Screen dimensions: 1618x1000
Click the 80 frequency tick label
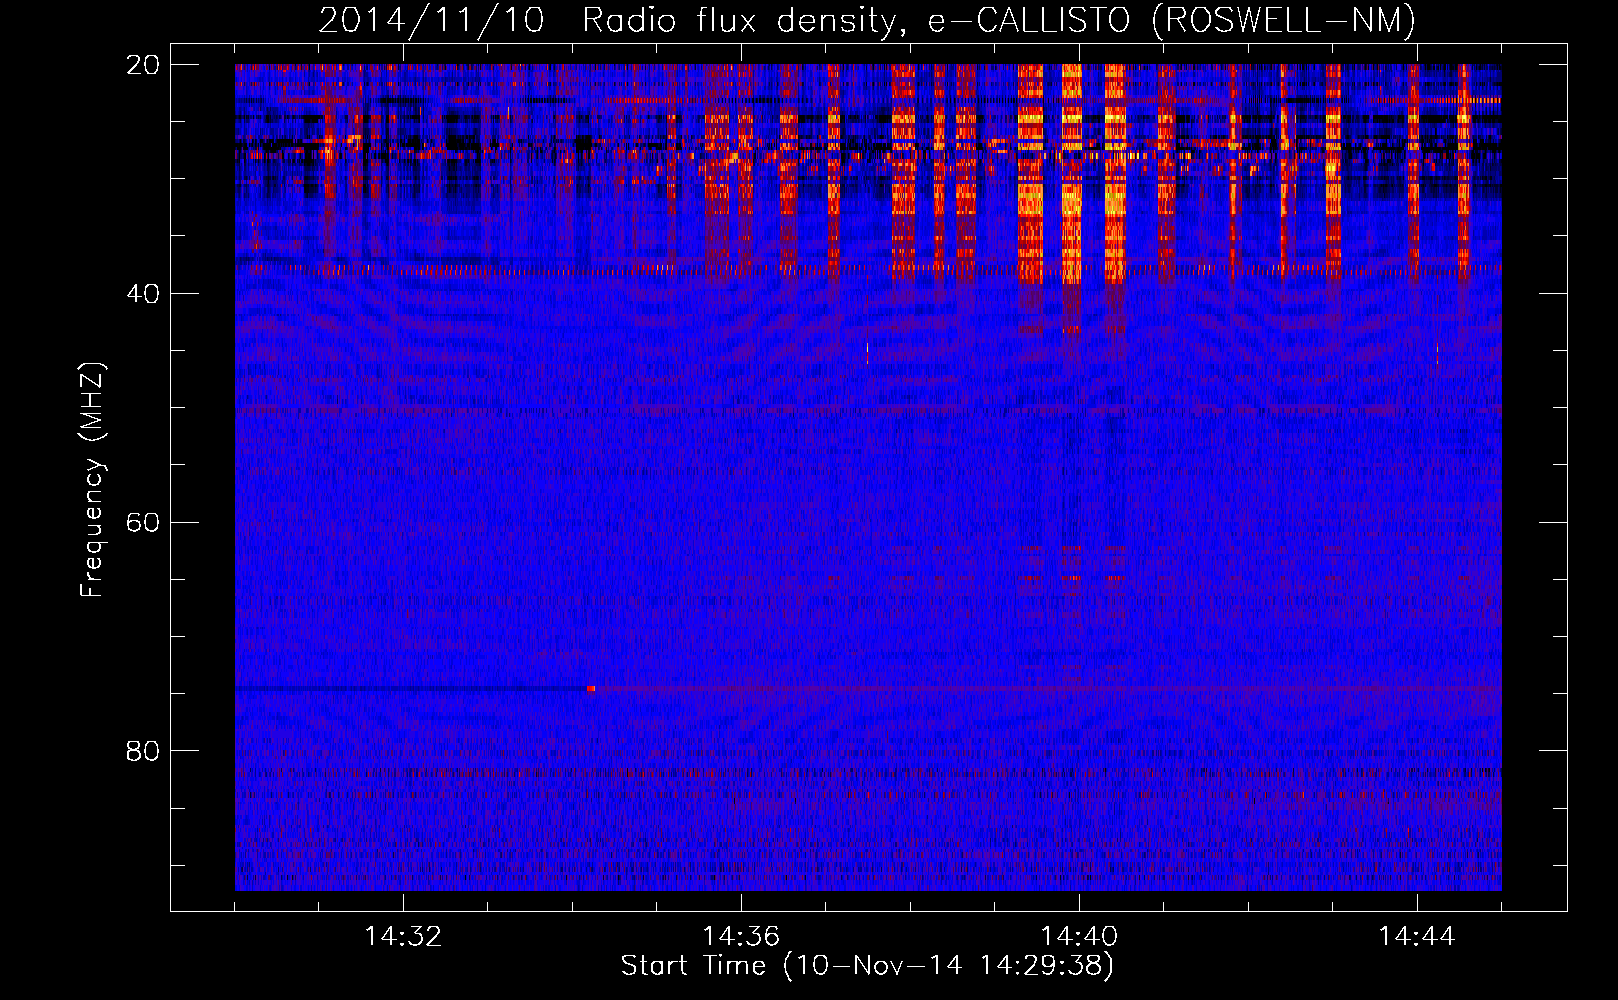(x=142, y=751)
